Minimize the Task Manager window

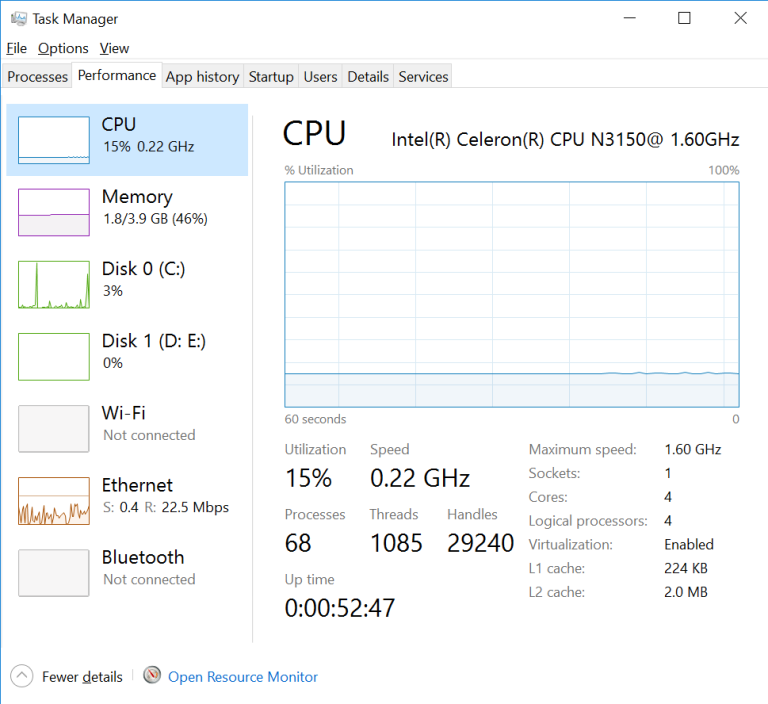pos(629,18)
